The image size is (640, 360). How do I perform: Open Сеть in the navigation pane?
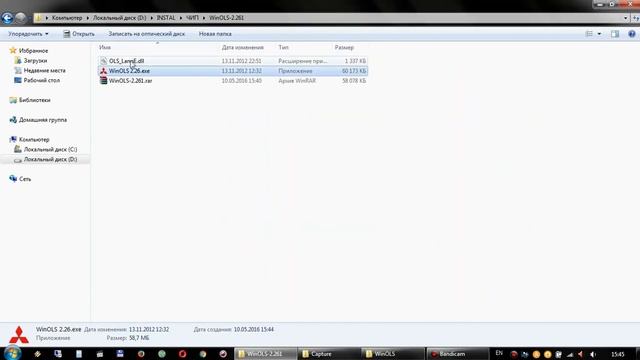coord(25,179)
